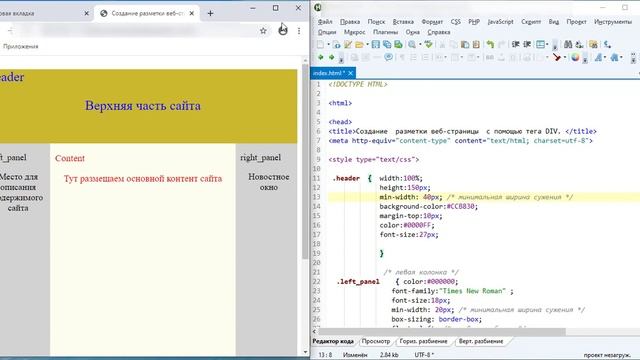The width and height of the screenshot is (640, 360).
Task: Click the edit document pencil icon
Action: tap(348, 44)
